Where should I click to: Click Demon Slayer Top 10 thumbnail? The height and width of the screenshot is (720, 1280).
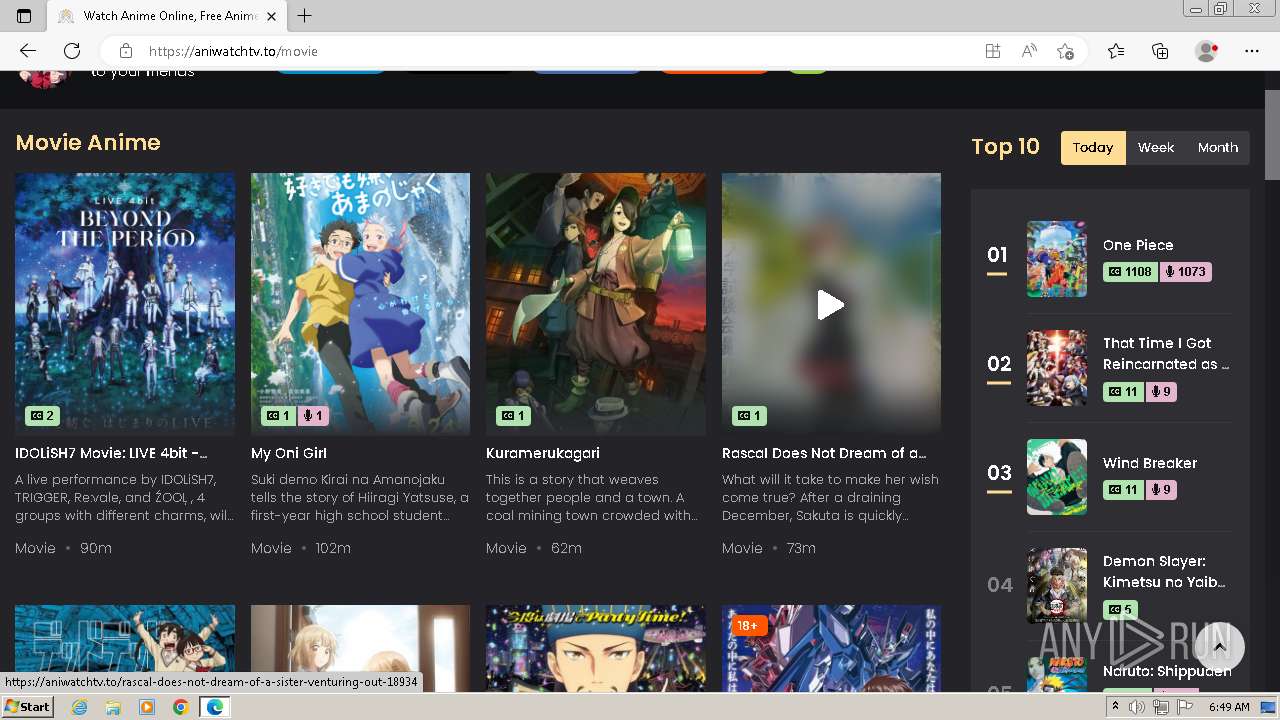pos(1057,585)
